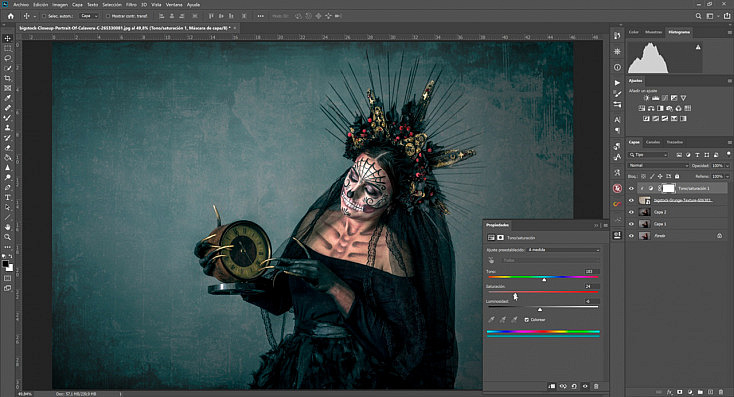Click reset adjustment icon in Propiedades panel

(x=574, y=386)
